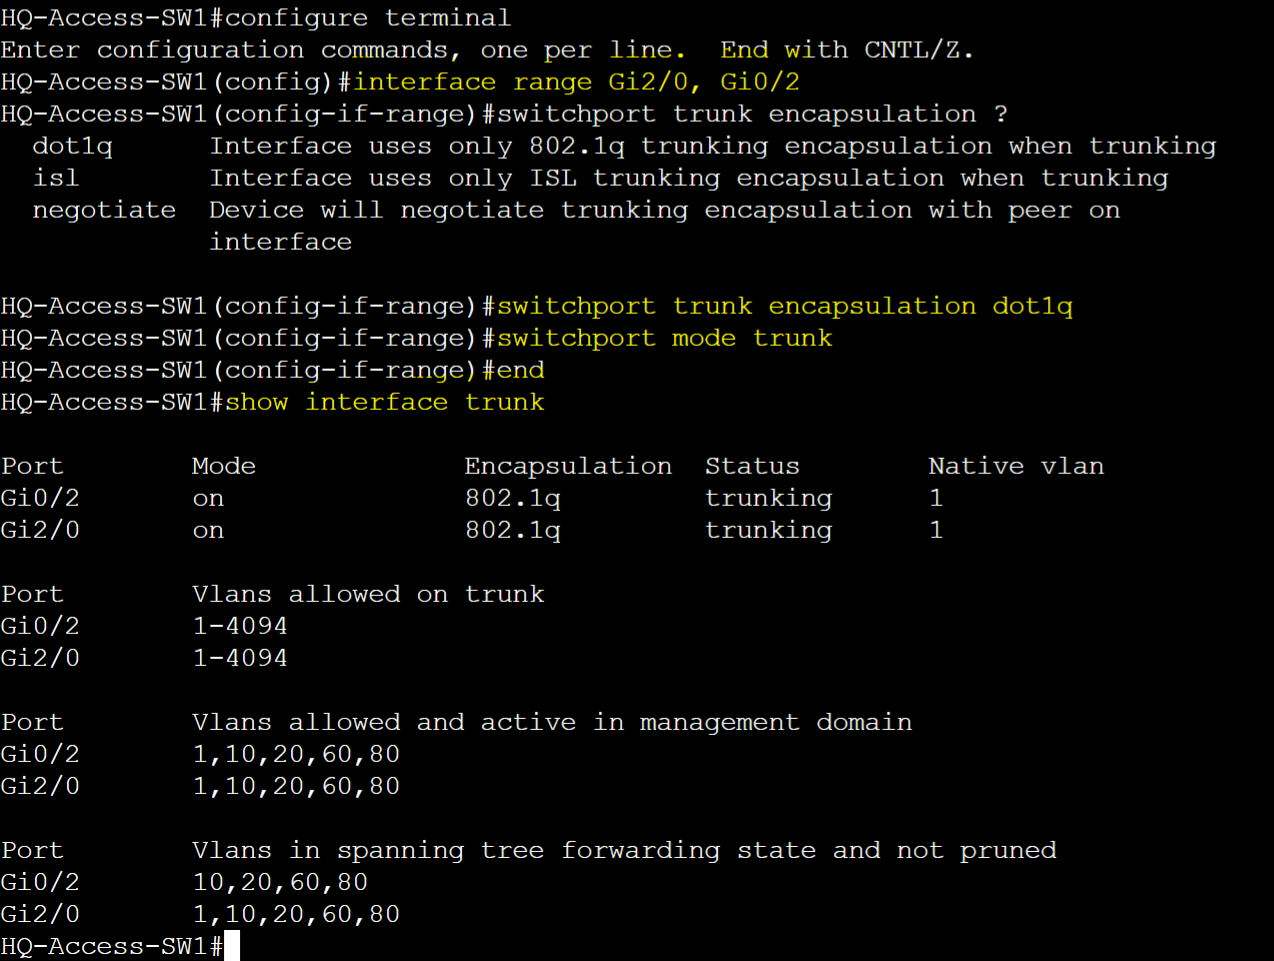Click the cursor block at final prompt

232,945
